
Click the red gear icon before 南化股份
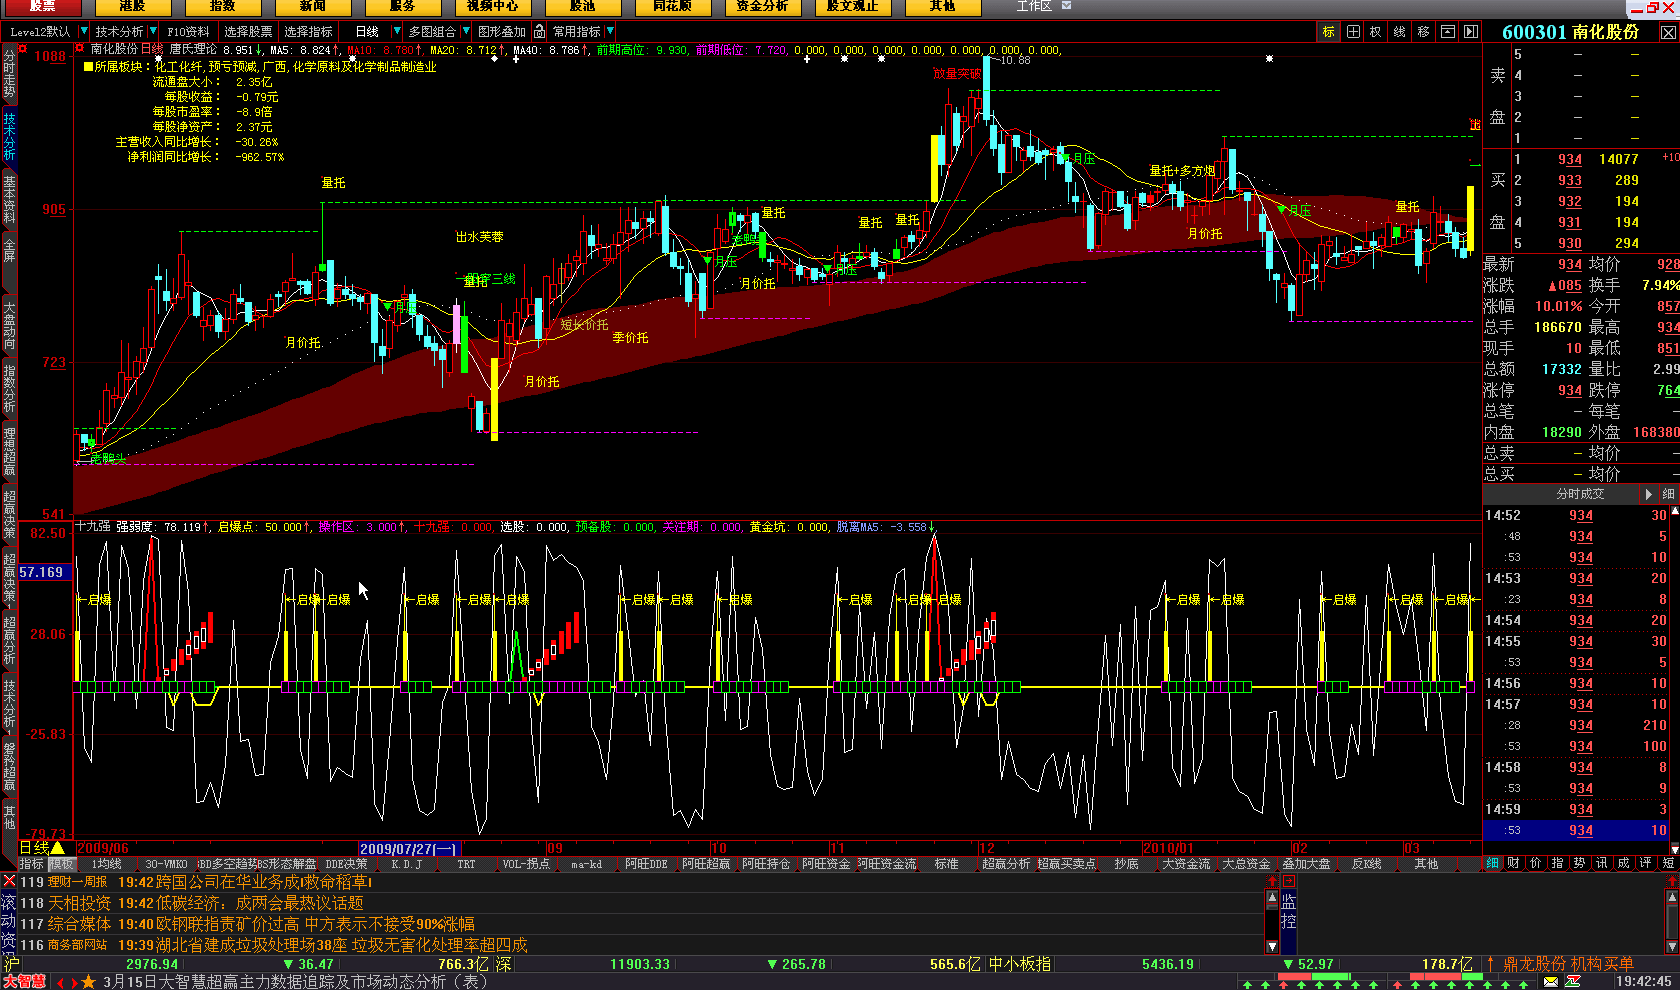click(80, 48)
